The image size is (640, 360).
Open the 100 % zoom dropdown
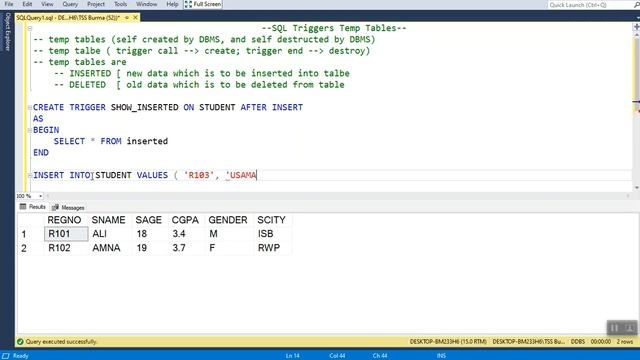coord(40,196)
